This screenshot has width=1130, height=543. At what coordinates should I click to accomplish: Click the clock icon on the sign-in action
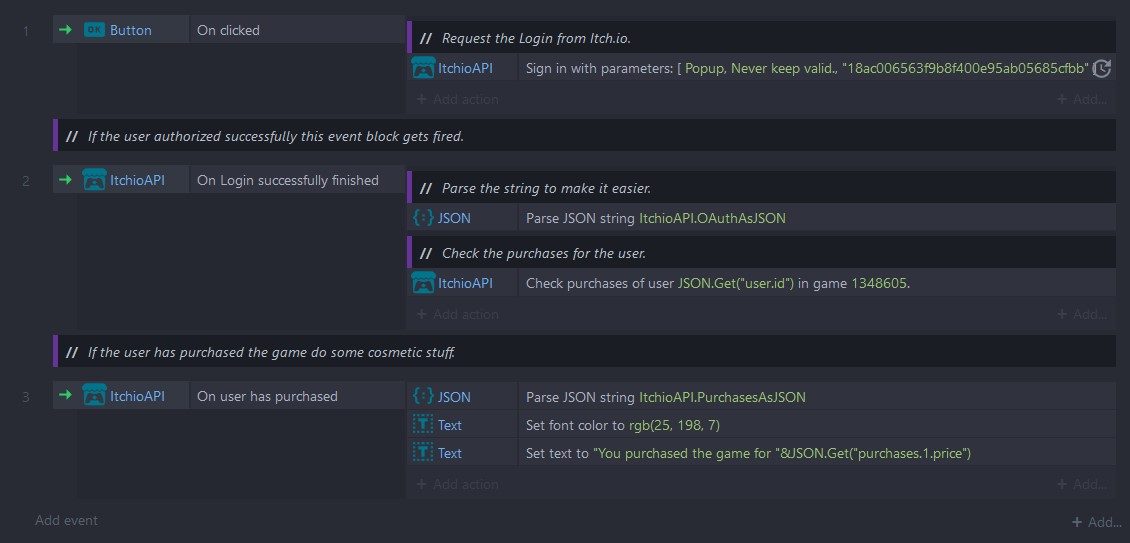tap(1101, 68)
